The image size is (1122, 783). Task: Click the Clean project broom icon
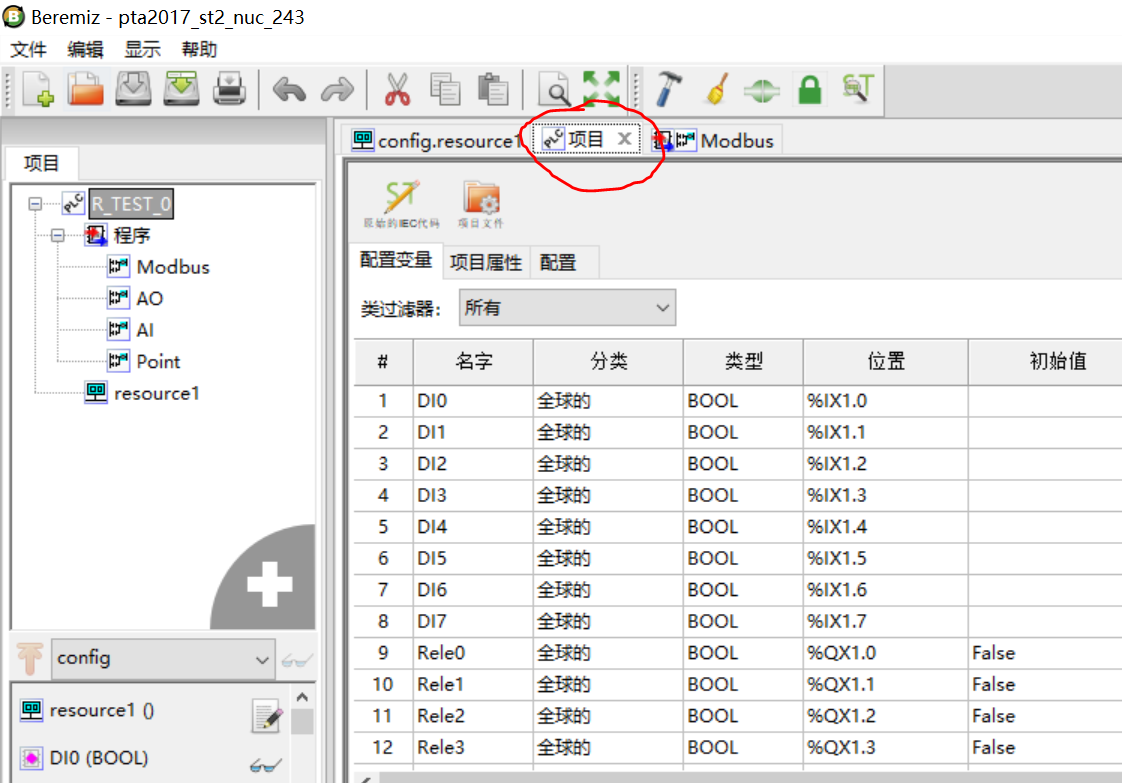(x=715, y=89)
